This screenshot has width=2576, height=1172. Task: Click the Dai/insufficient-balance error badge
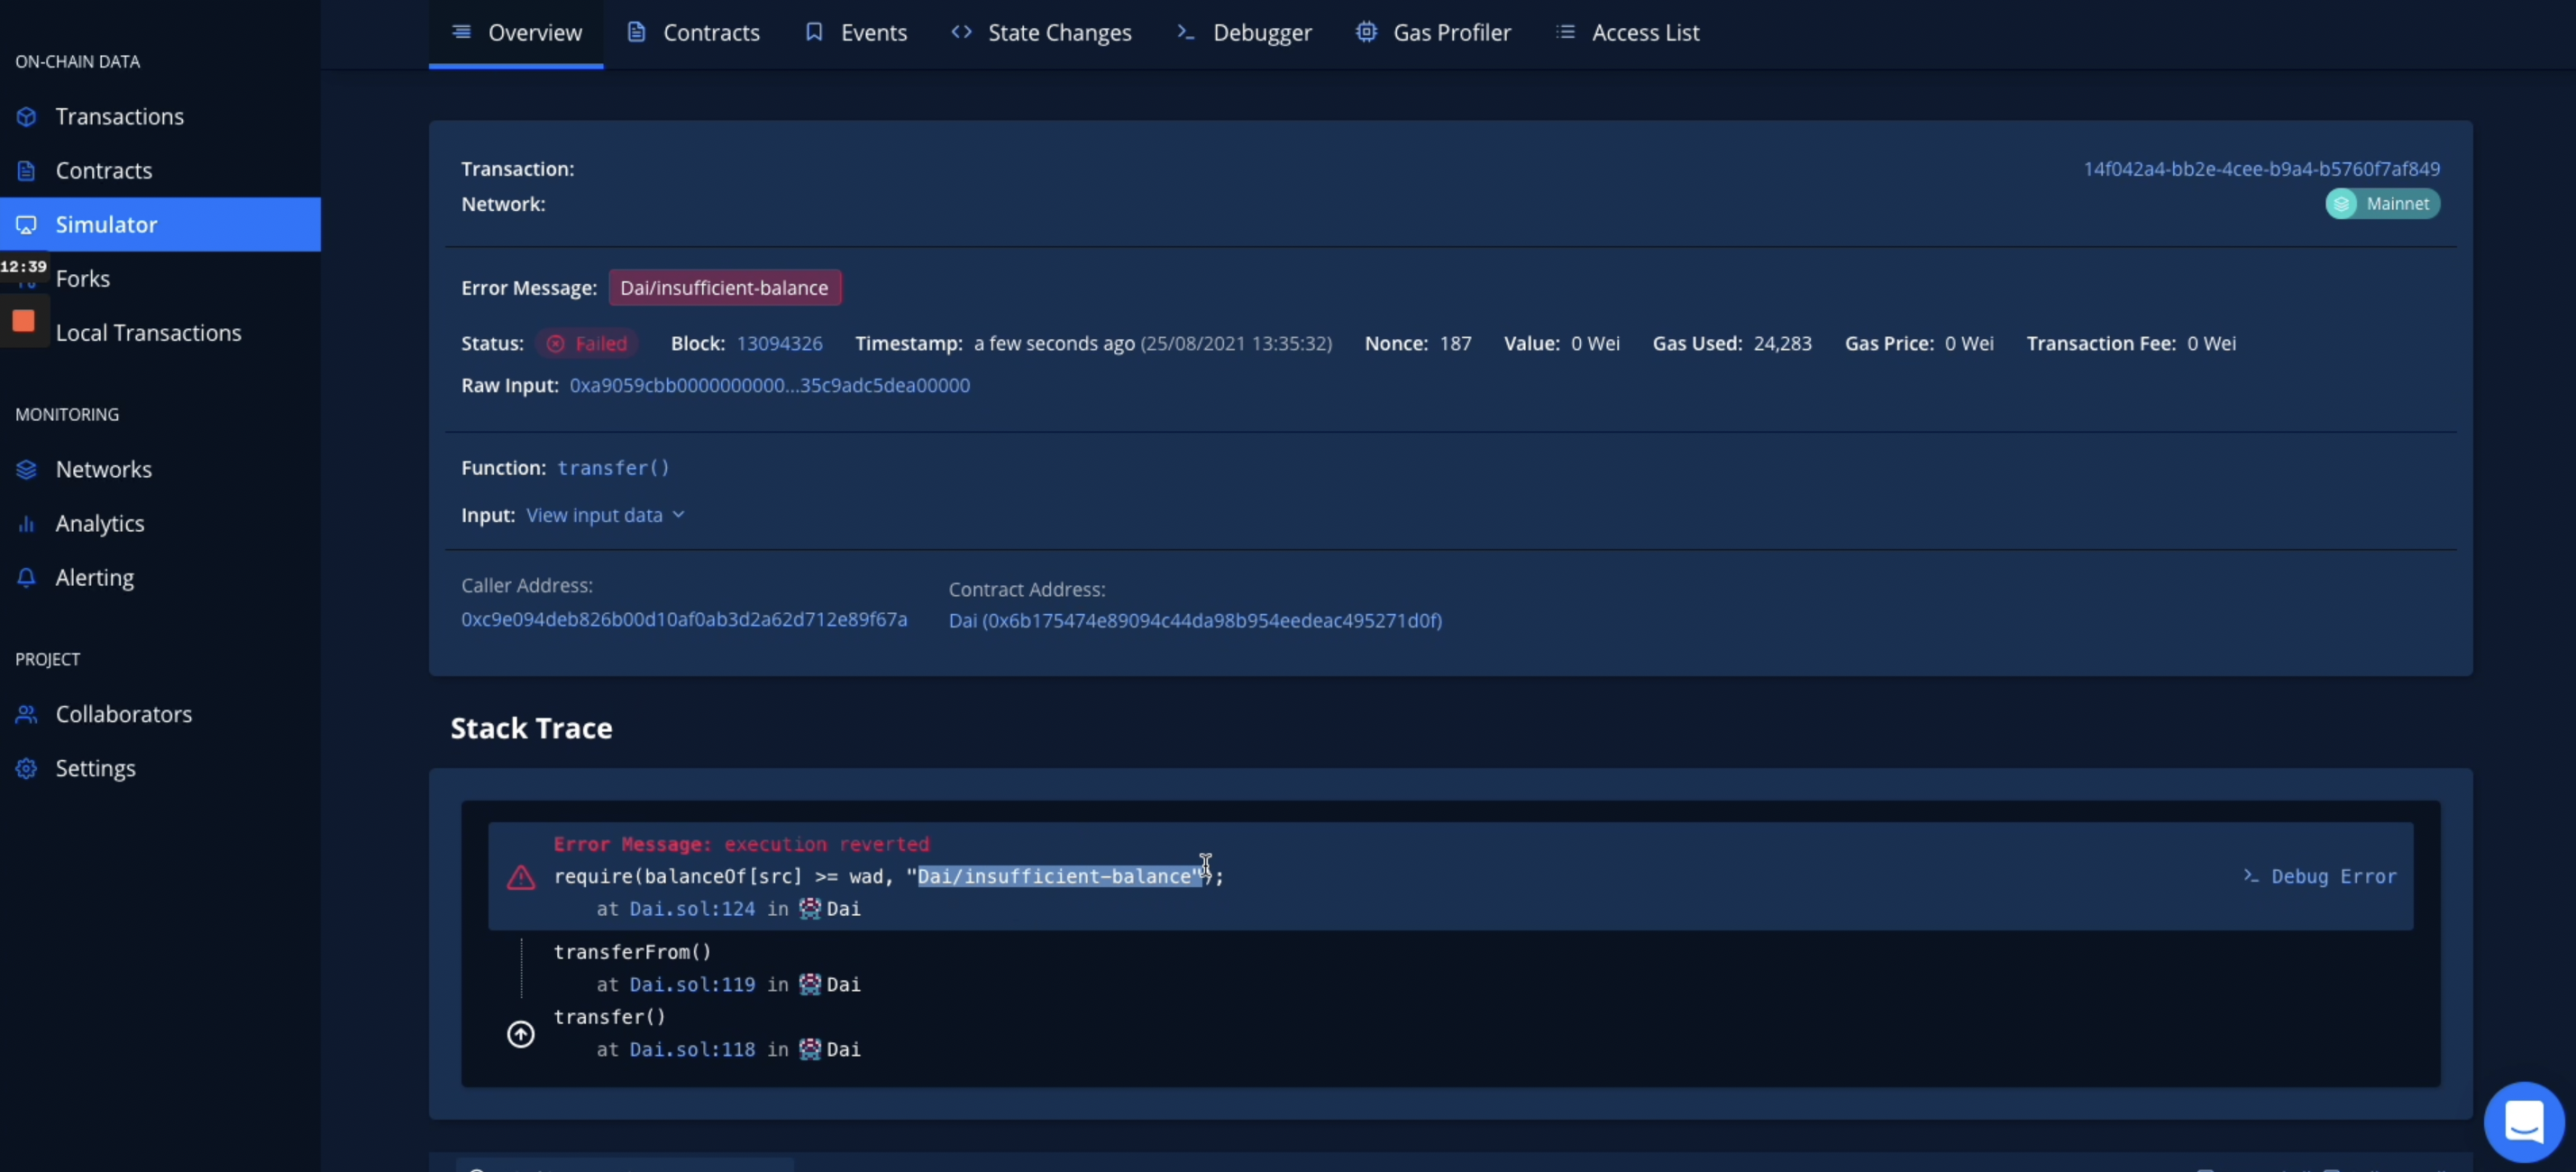pyautogui.click(x=724, y=288)
